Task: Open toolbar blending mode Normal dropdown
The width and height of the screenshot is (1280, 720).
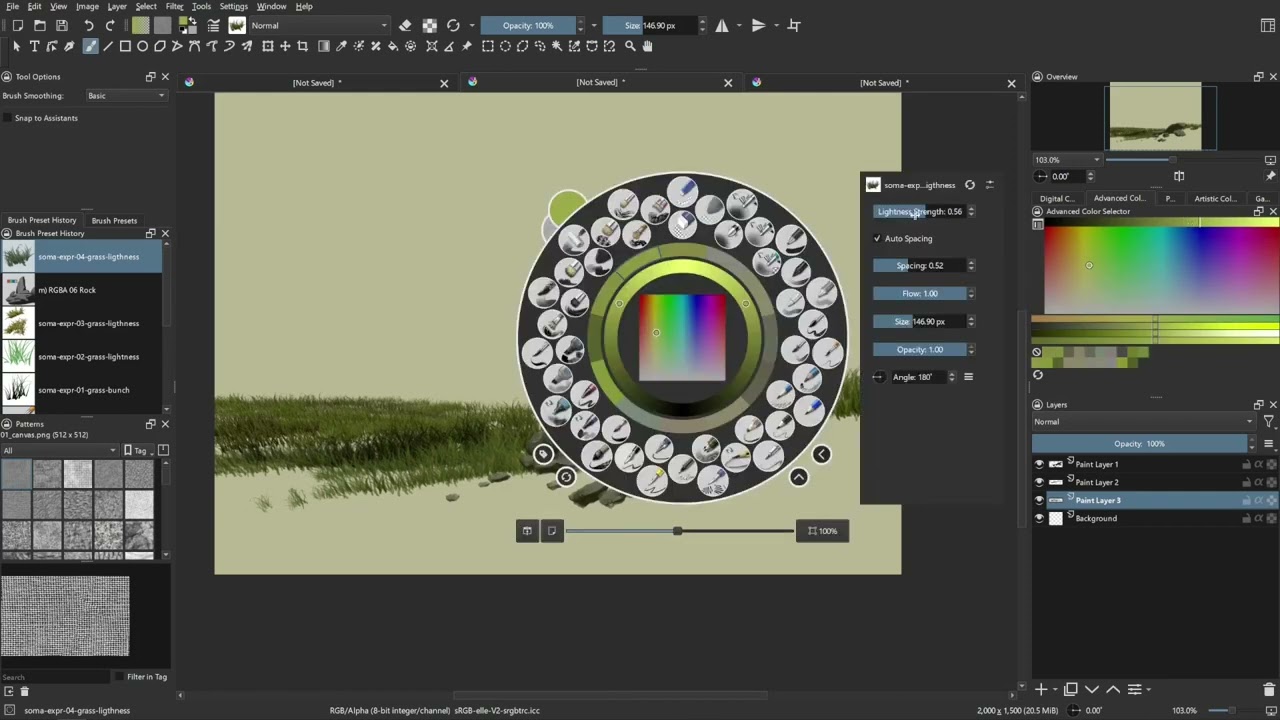Action: point(318,25)
